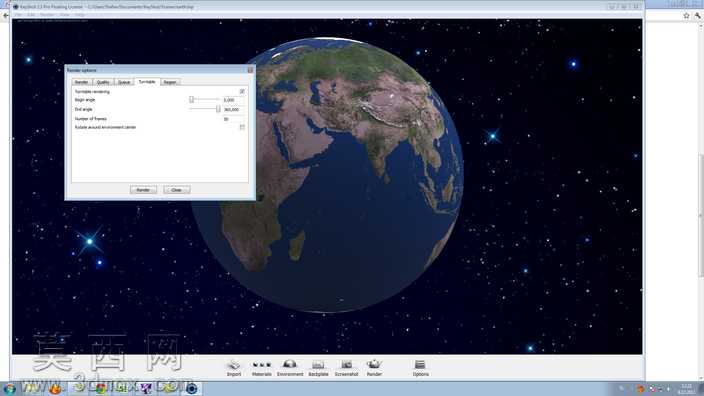Screen dimensions: 704x396
Task: Toggle the Turntable rendering checkbox
Action: point(242,92)
